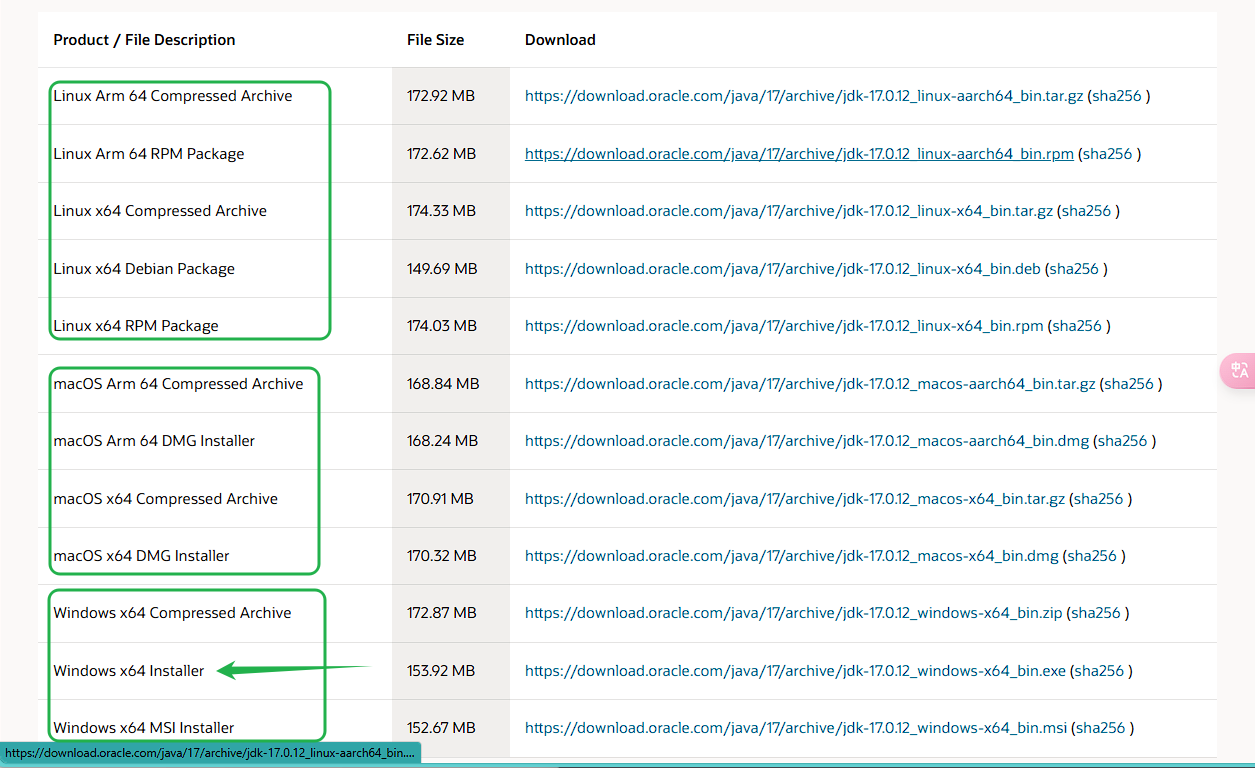The width and height of the screenshot is (1255, 768).
Task: Download the Linux Arm 64 tar.gz archive link
Action: 803,97
